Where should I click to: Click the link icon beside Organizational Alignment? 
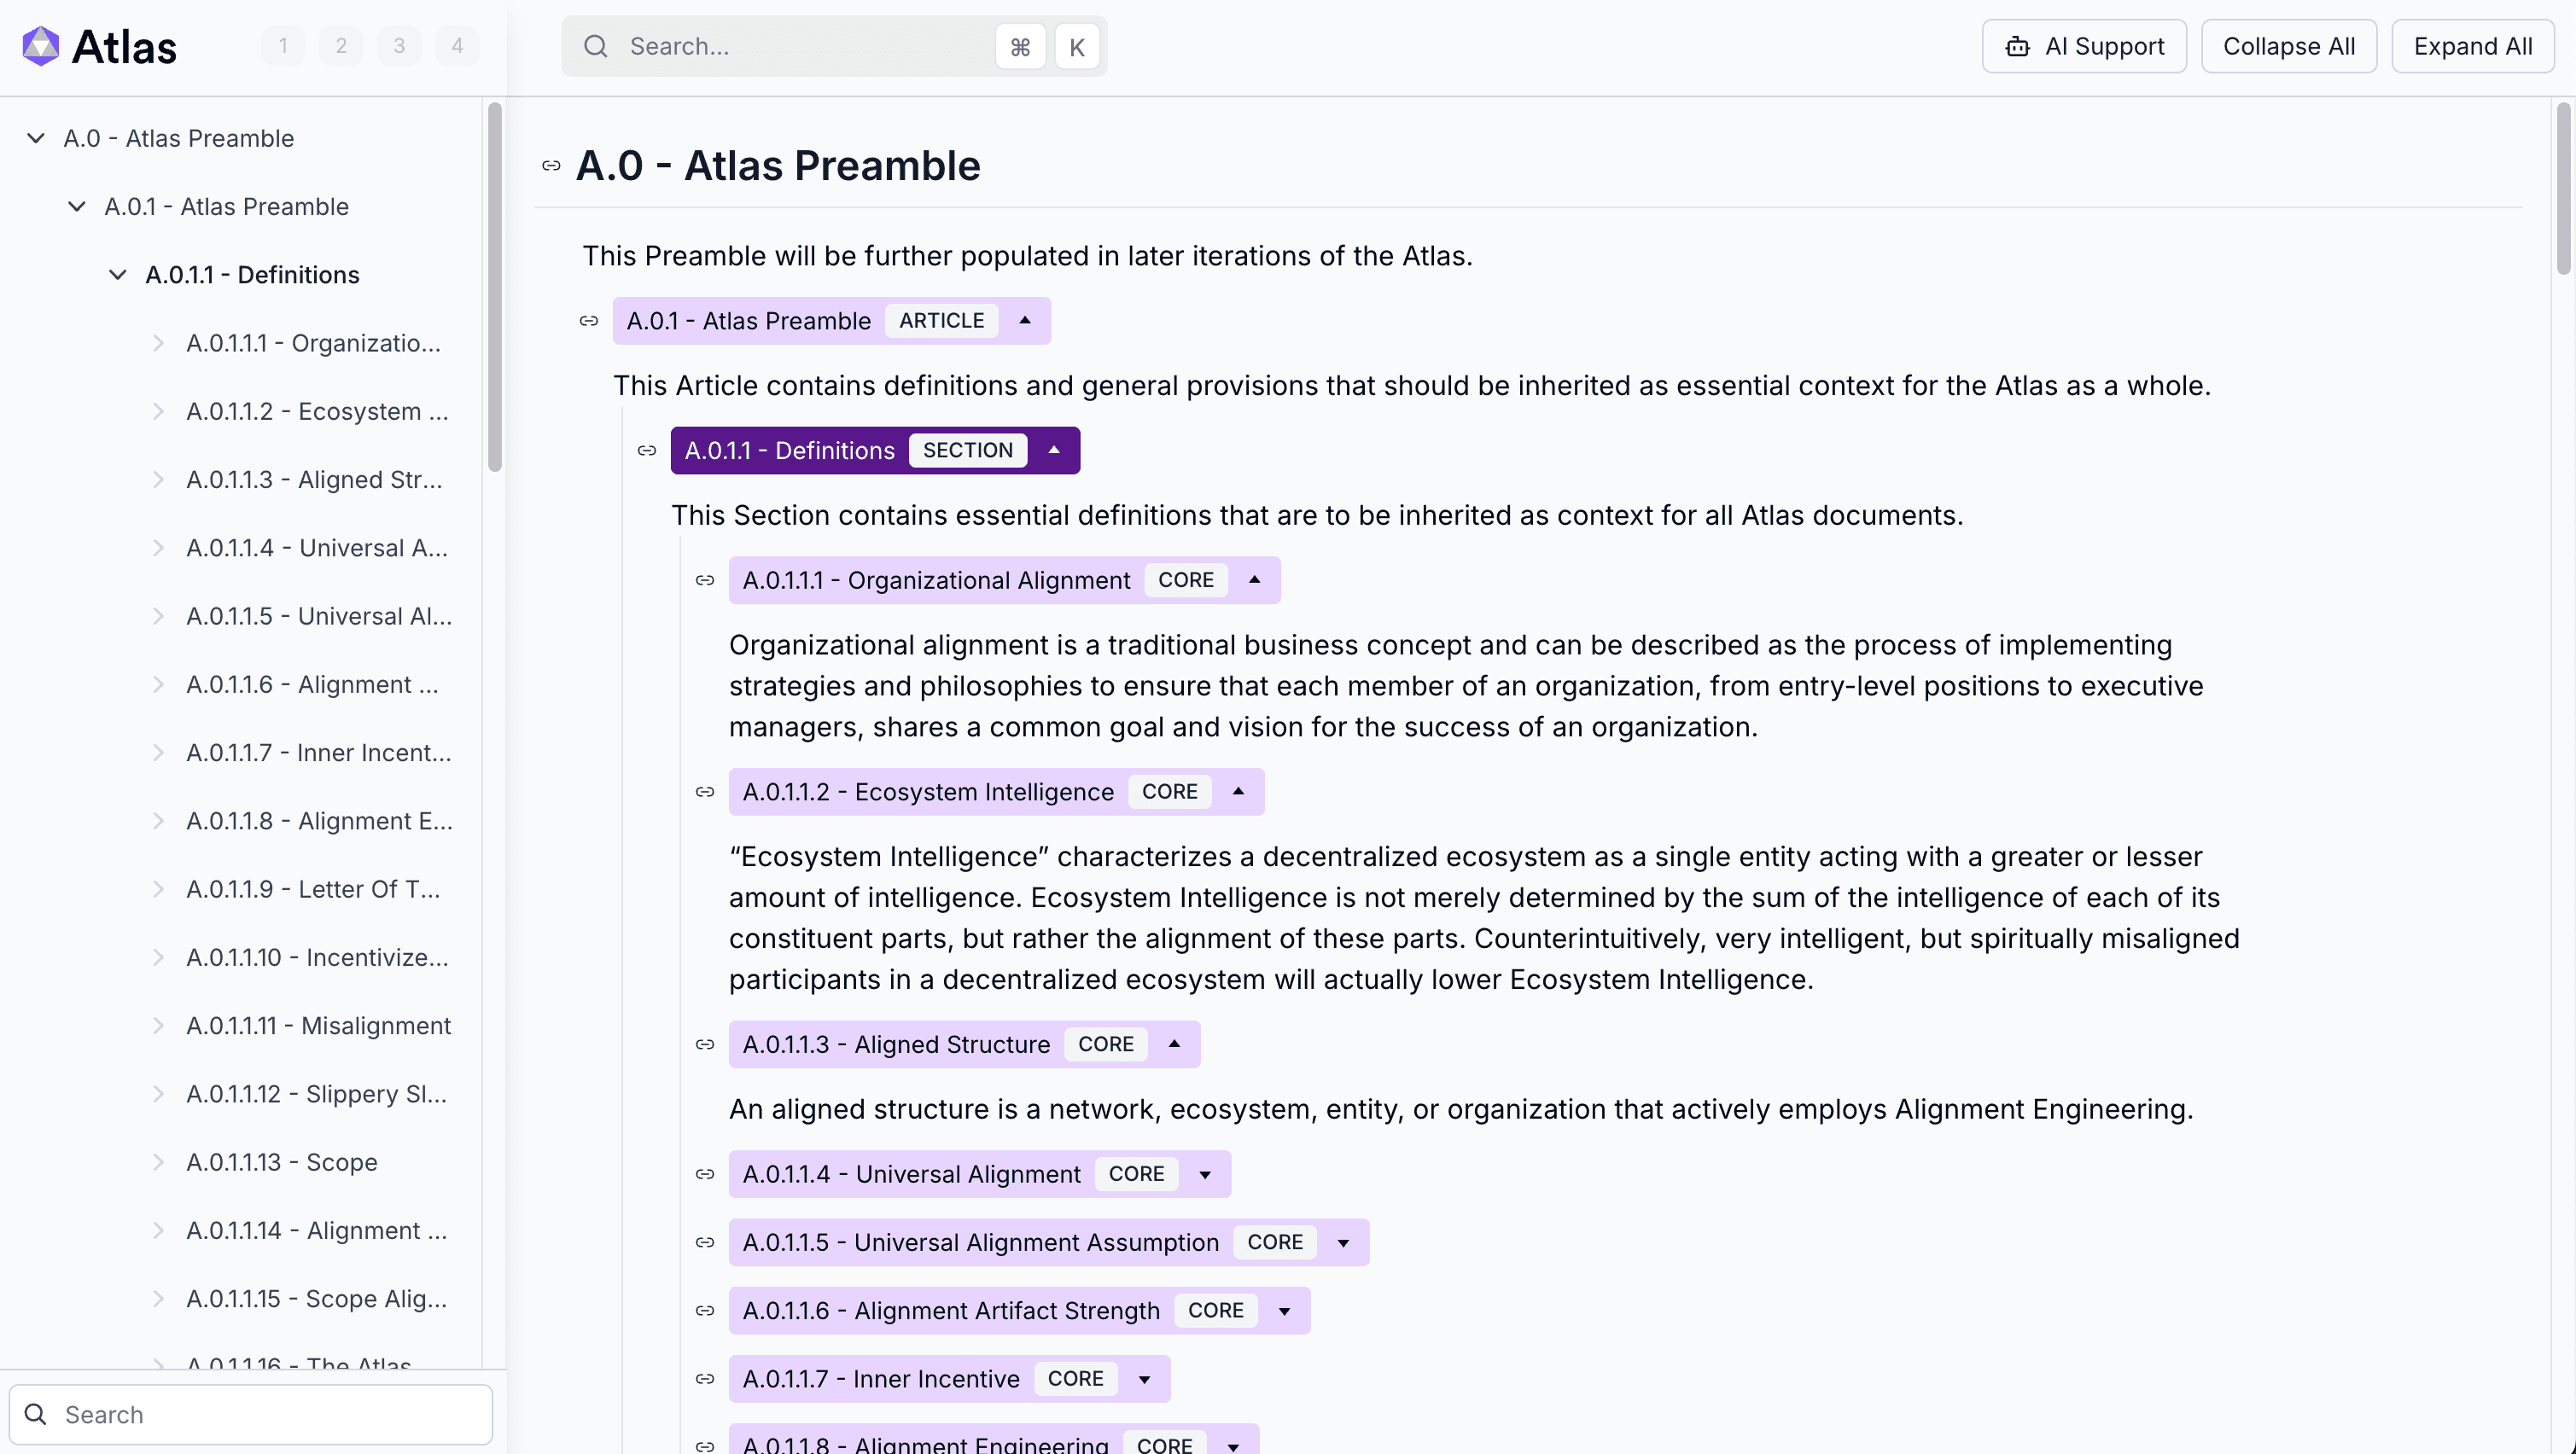(706, 580)
